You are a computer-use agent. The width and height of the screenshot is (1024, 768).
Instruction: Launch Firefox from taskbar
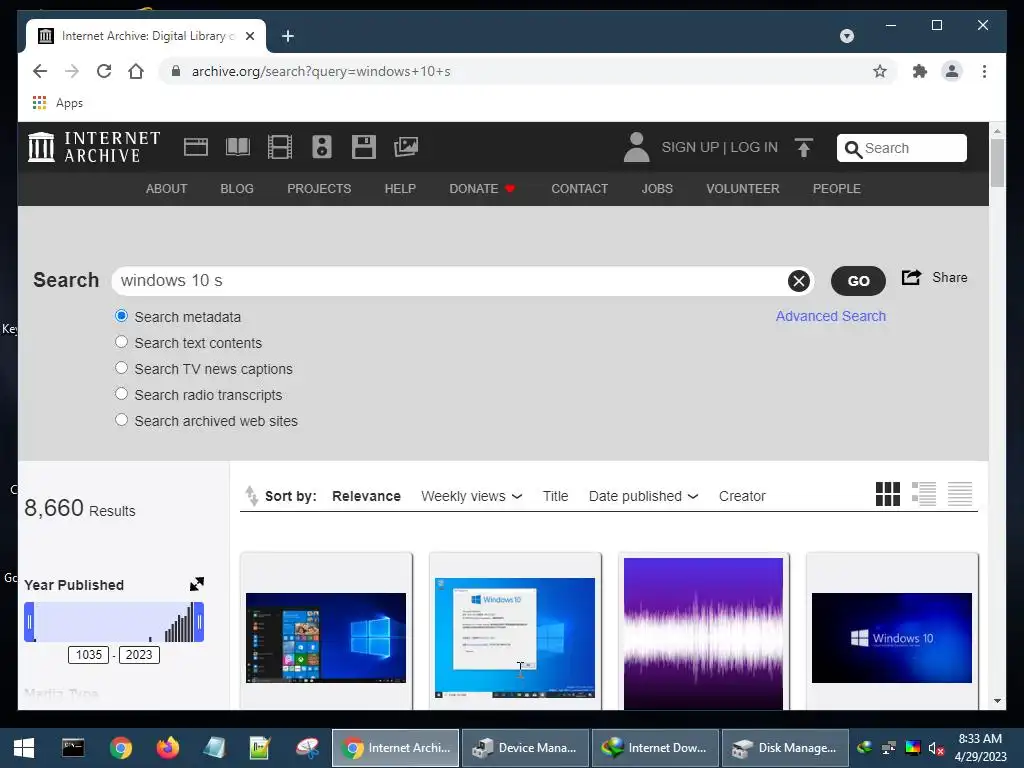[168, 748]
